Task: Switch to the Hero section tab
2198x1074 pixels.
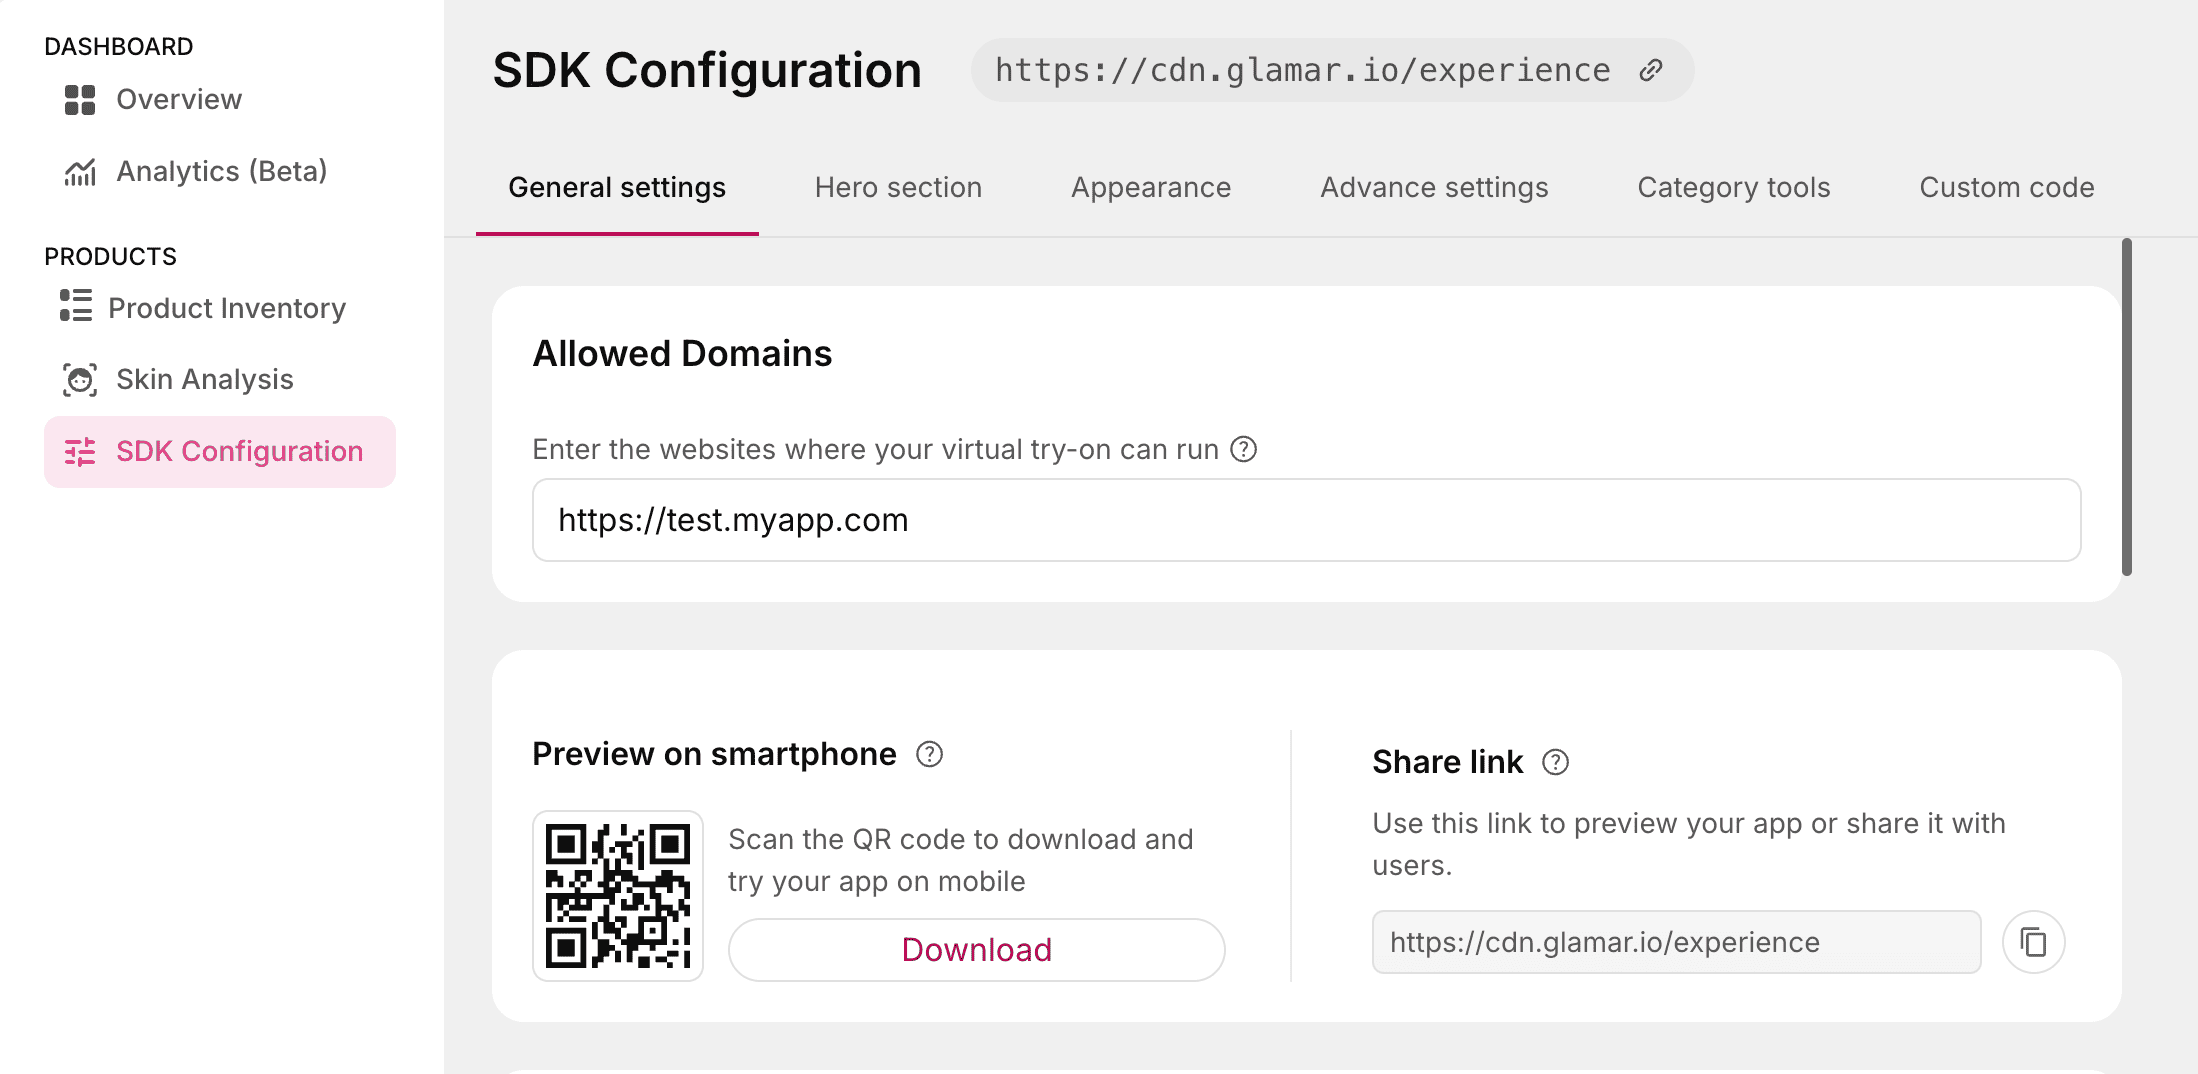Action: [x=898, y=188]
